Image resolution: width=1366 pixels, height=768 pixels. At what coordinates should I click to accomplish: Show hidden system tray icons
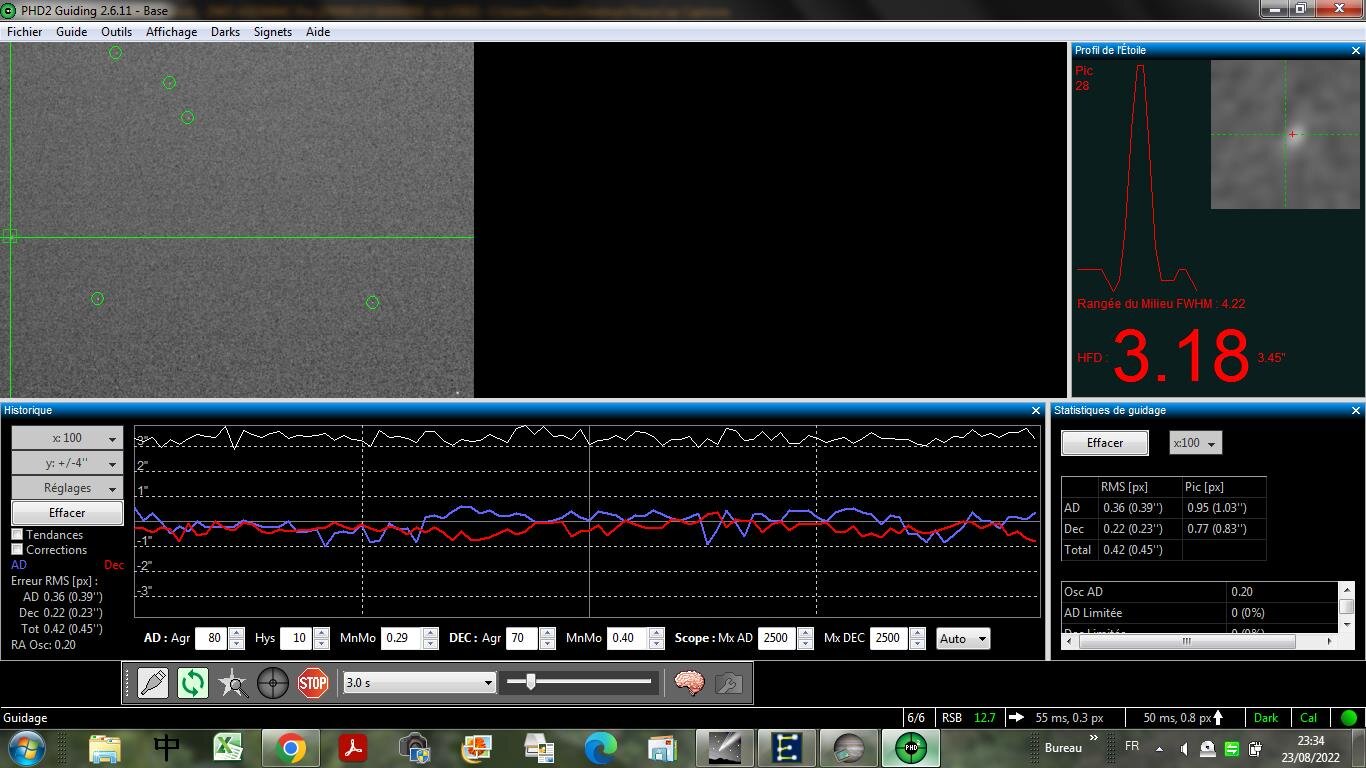pos(1159,748)
